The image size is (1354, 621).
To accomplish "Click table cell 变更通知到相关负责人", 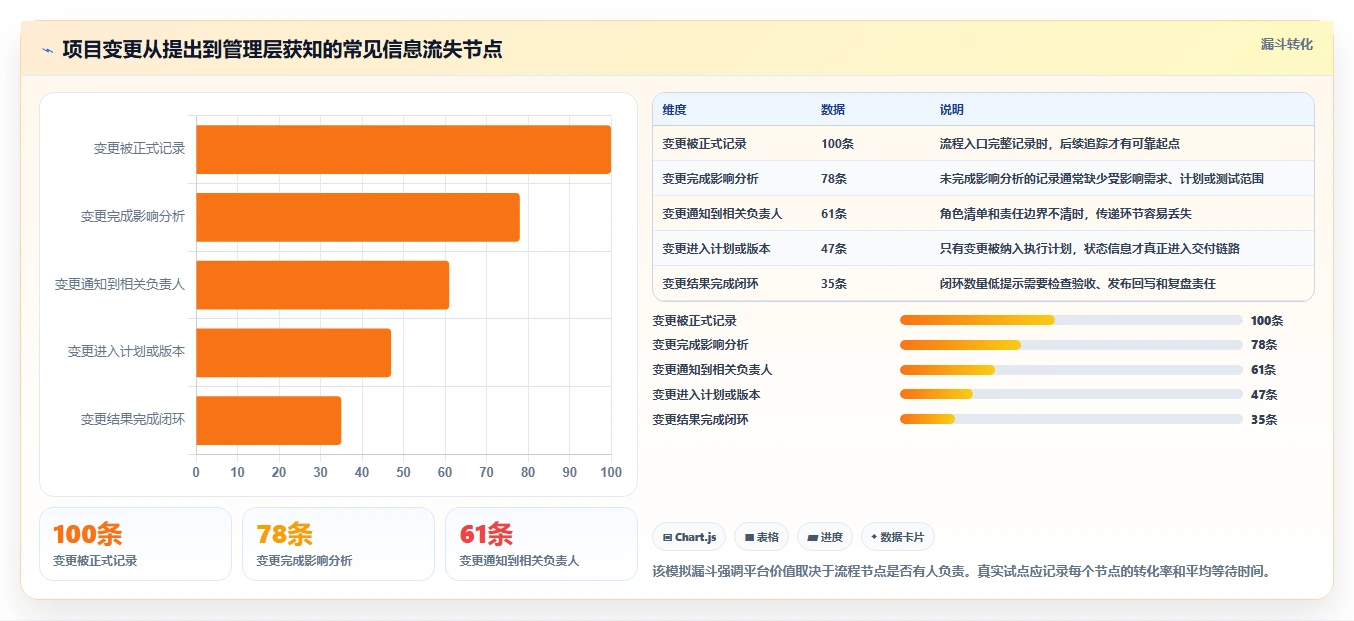I will (722, 214).
